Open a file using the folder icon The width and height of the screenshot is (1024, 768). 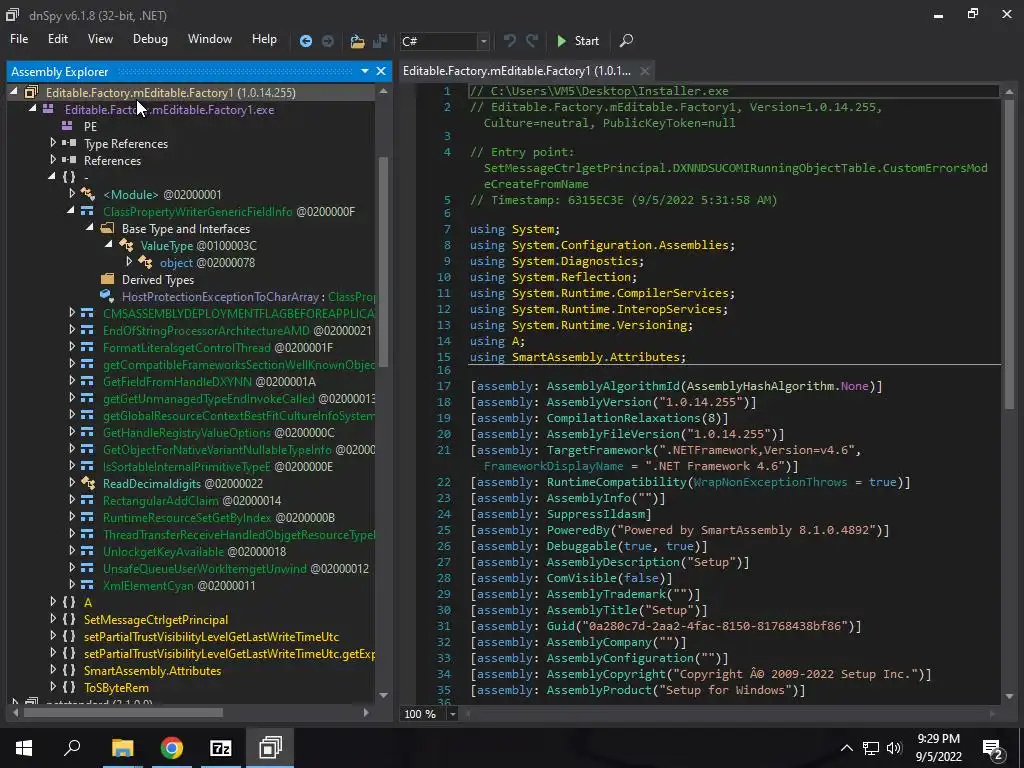357,41
